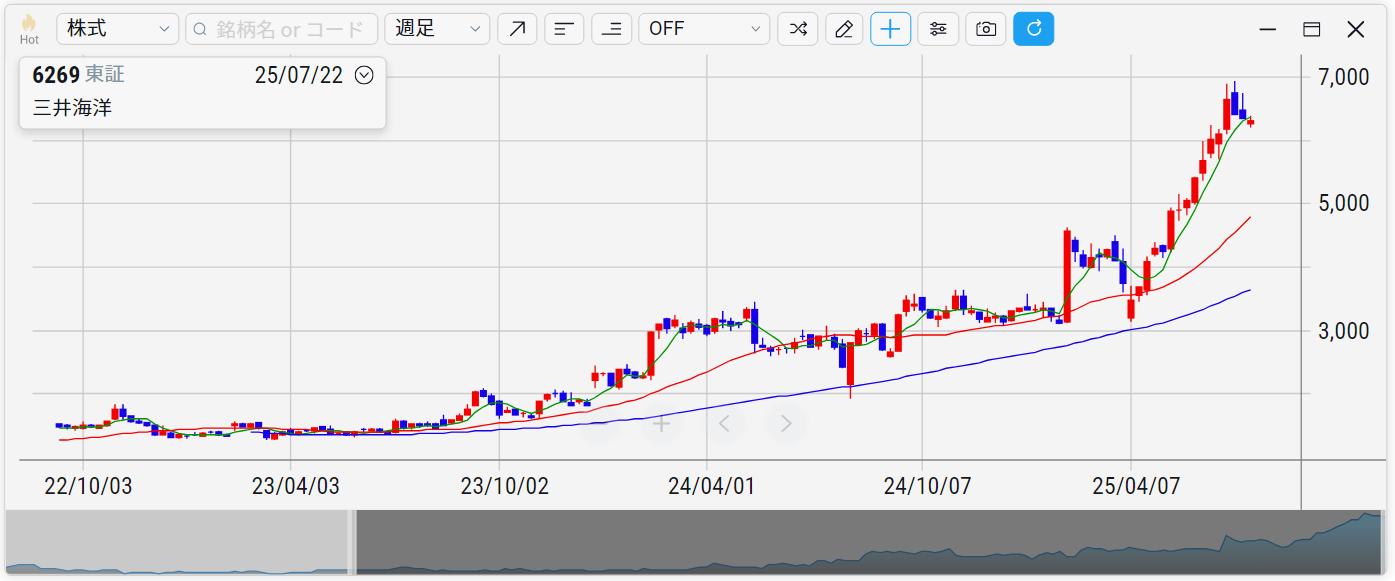Open the 株式 asset type dropdown
Image resolution: width=1395 pixels, height=581 pixels.
click(x=117, y=29)
